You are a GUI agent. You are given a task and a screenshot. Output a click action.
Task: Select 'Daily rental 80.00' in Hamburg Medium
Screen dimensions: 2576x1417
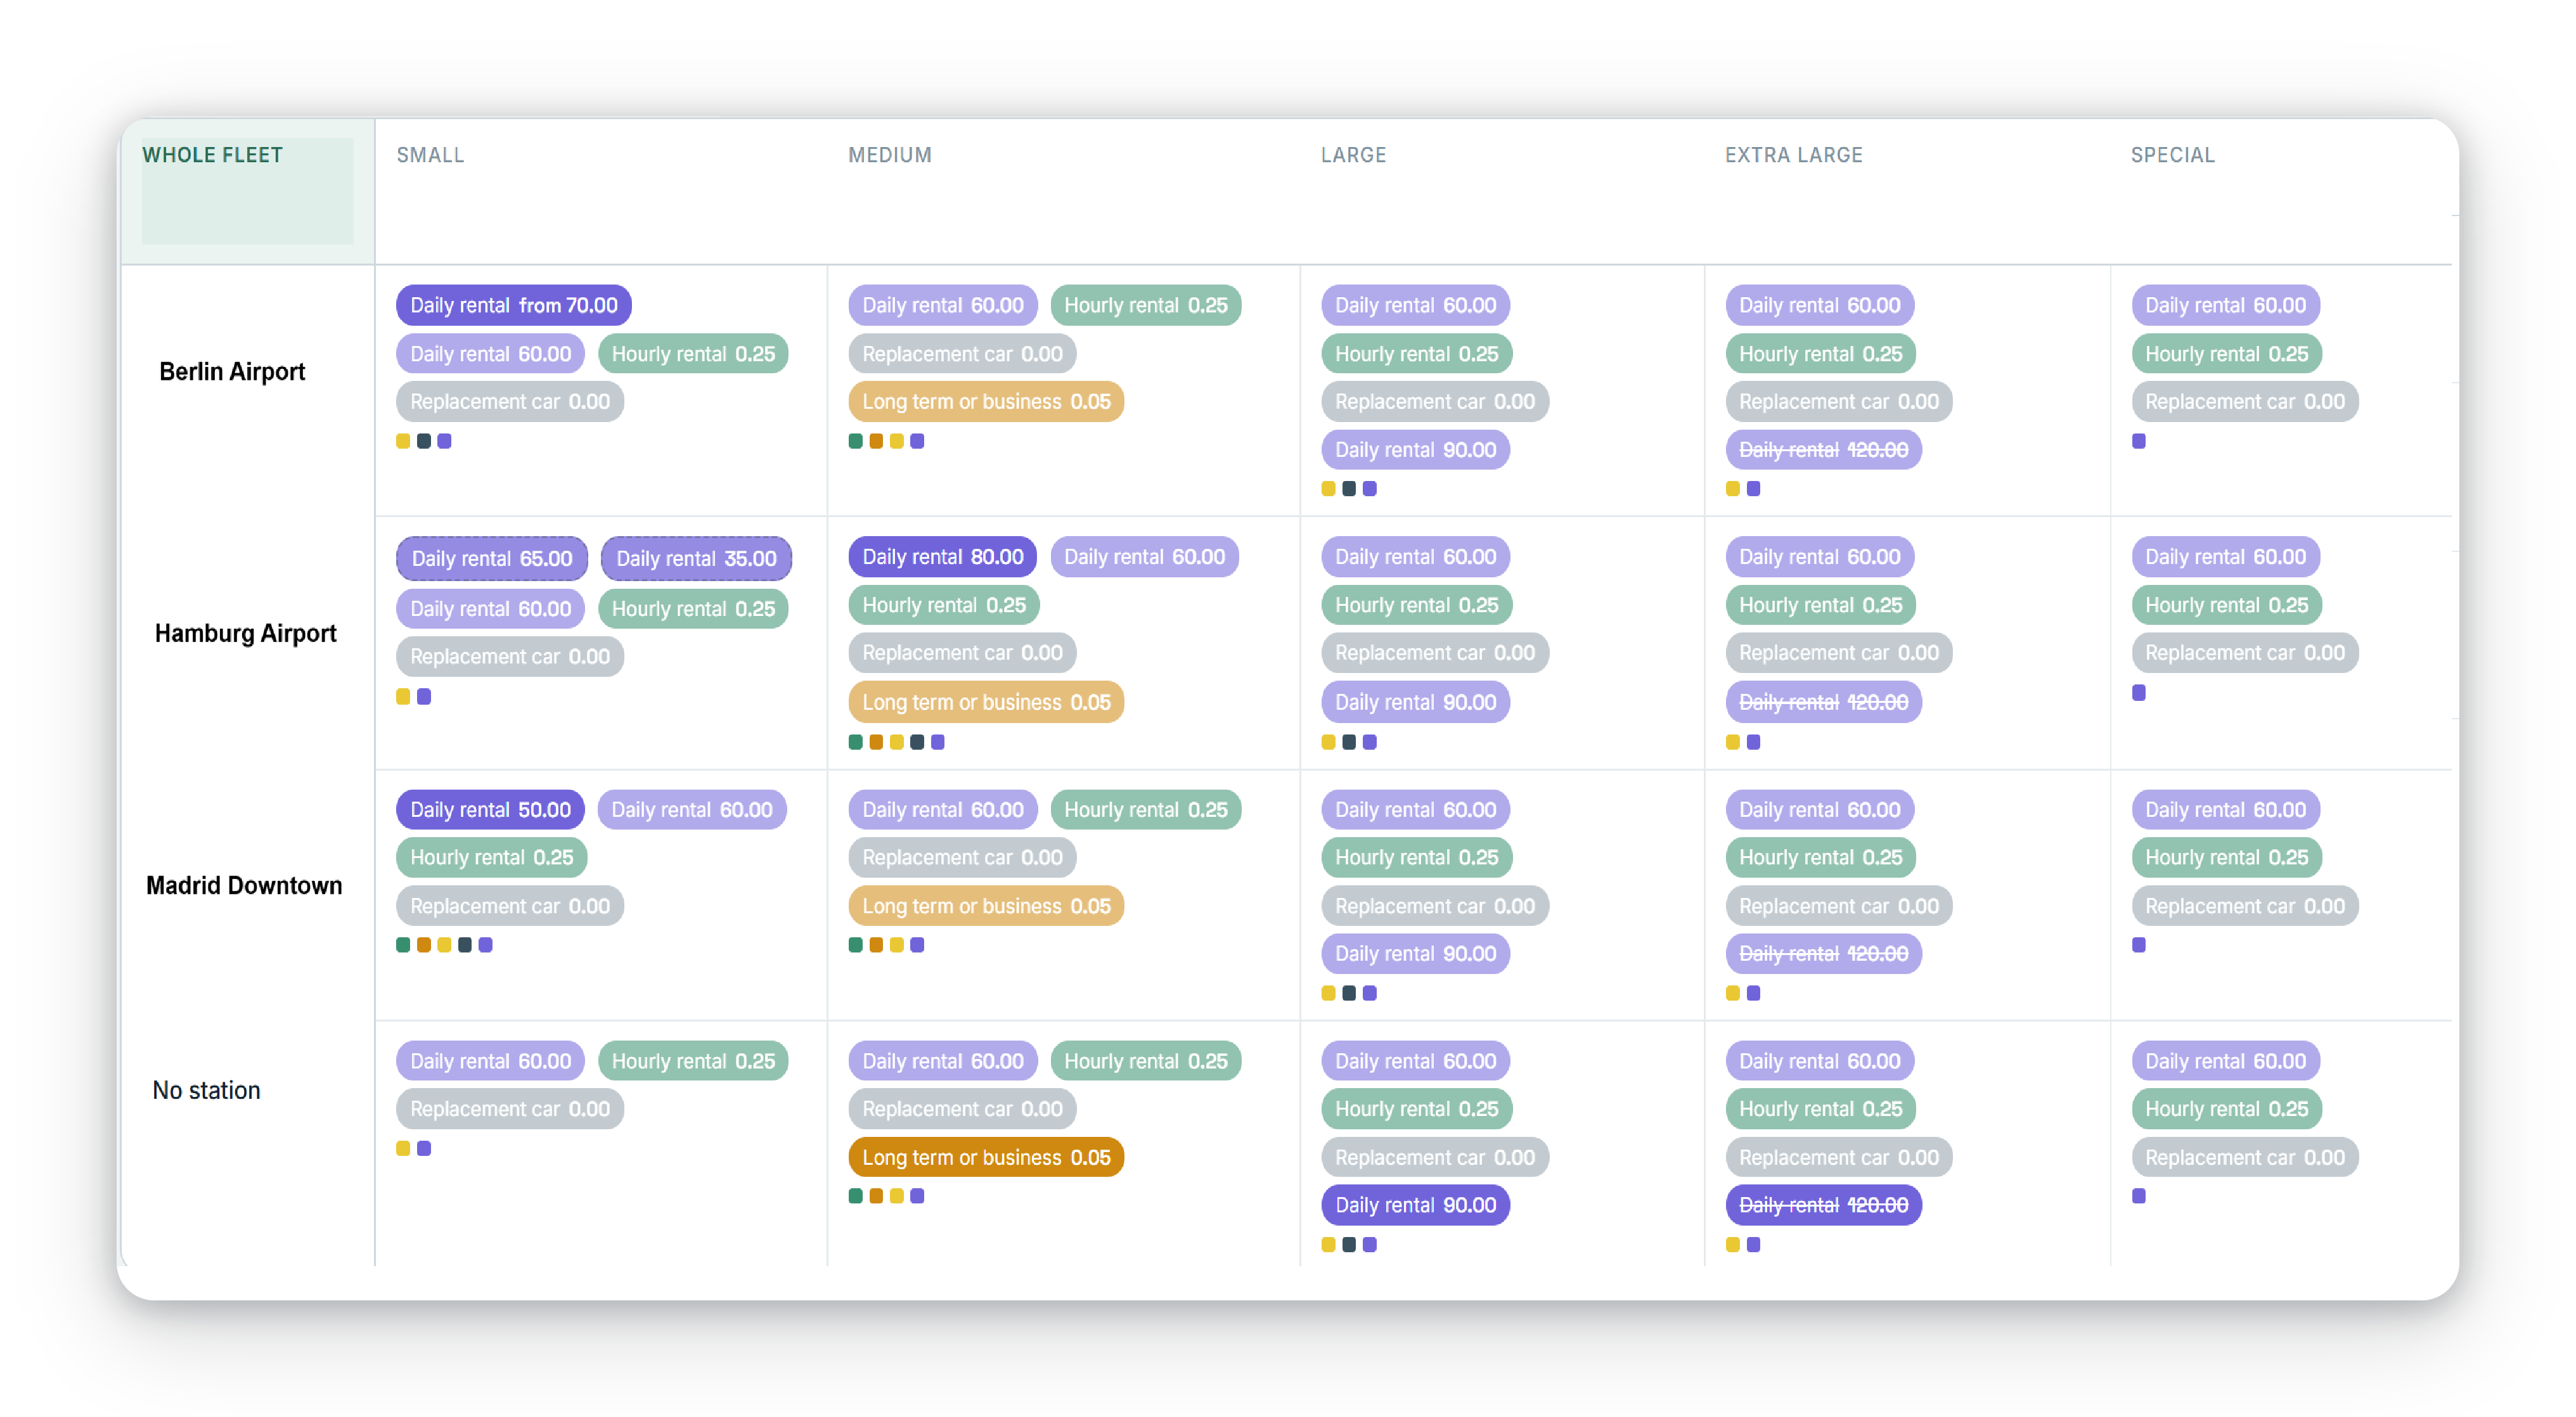pyautogui.click(x=942, y=557)
